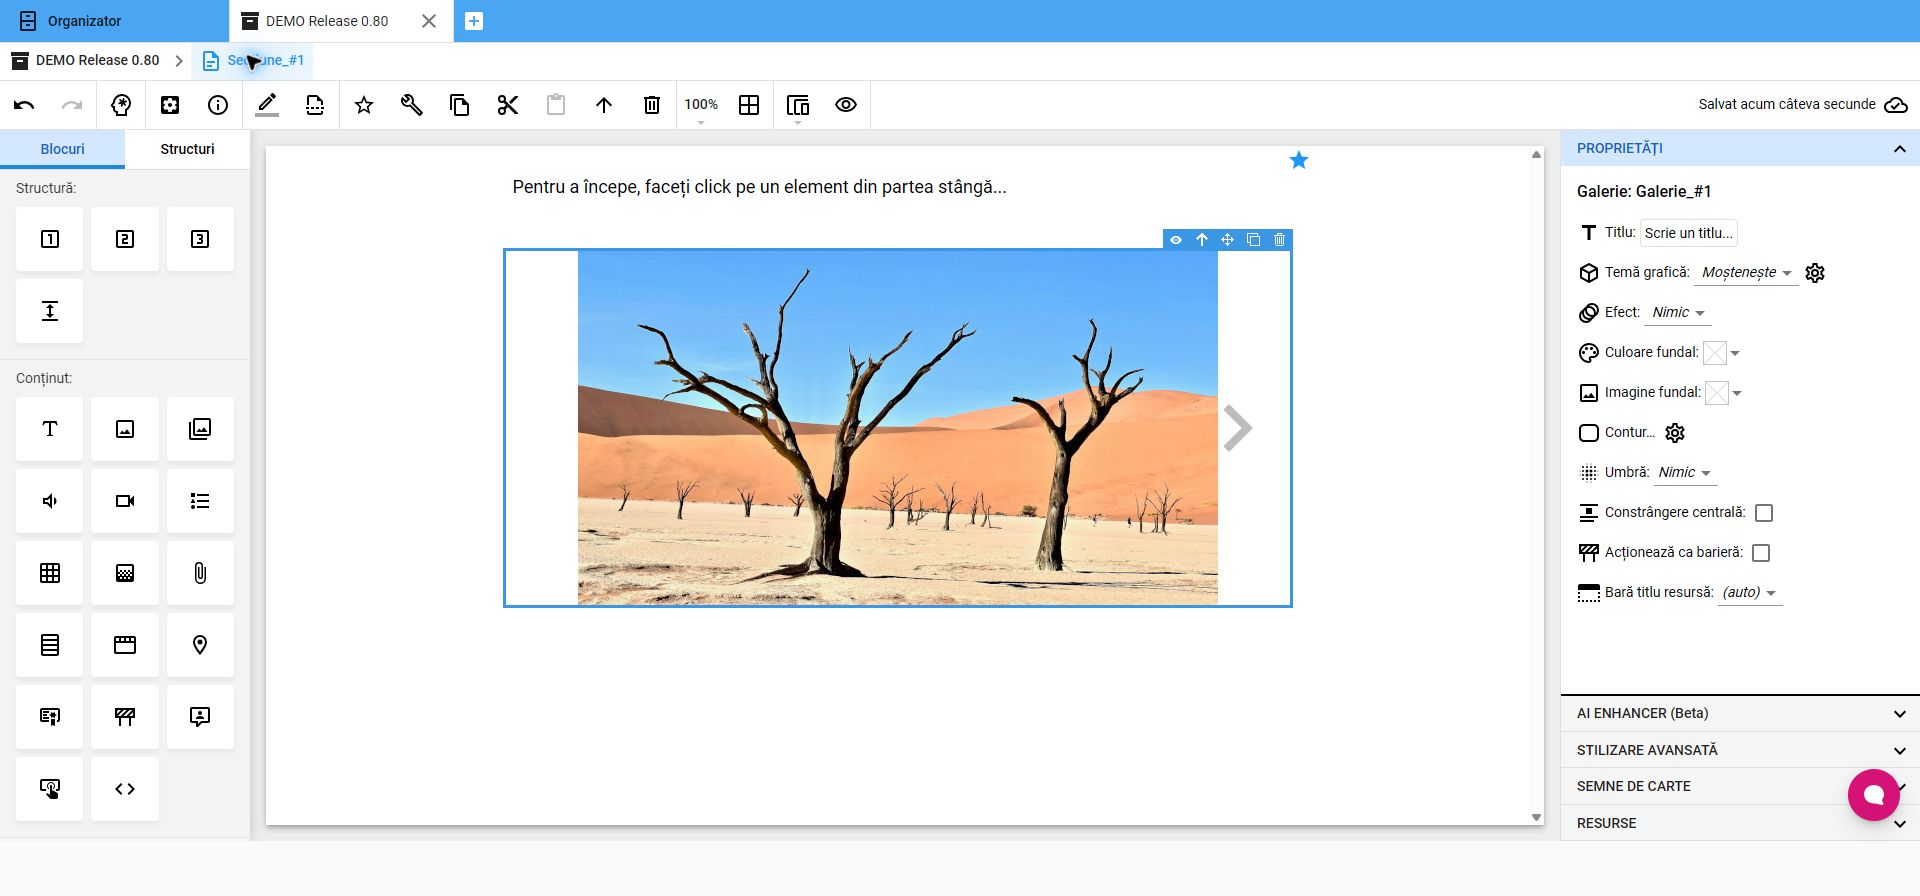This screenshot has width=1920, height=896.
Task: Add the HTML code block
Action: pyautogui.click(x=125, y=789)
